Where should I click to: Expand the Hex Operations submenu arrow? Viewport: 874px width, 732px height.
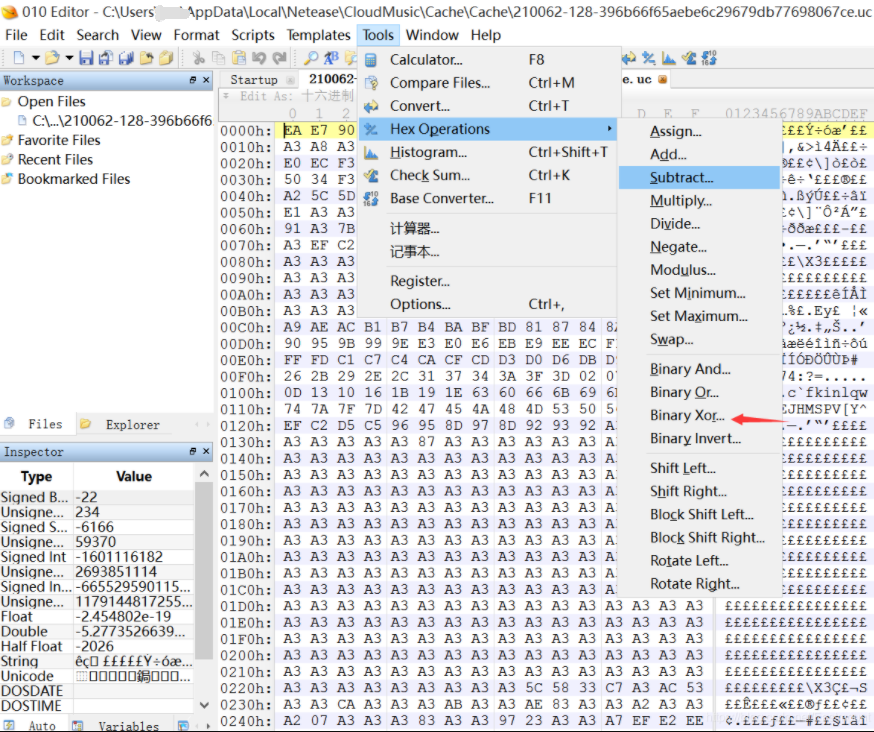pos(610,129)
